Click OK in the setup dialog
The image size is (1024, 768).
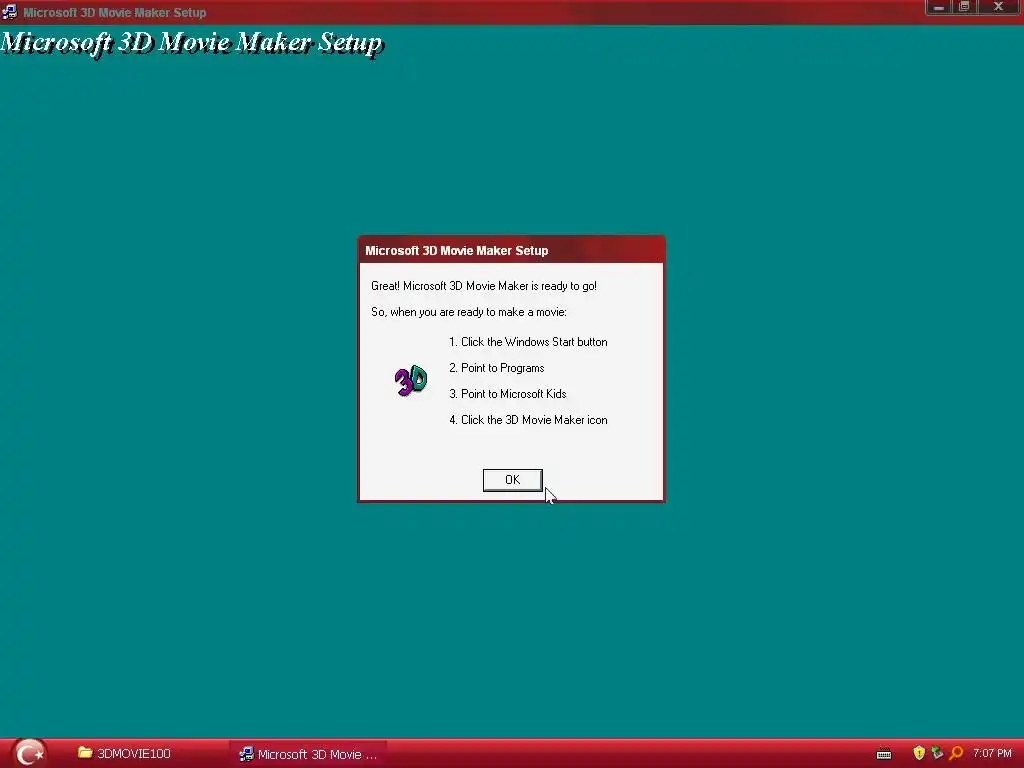coord(512,480)
